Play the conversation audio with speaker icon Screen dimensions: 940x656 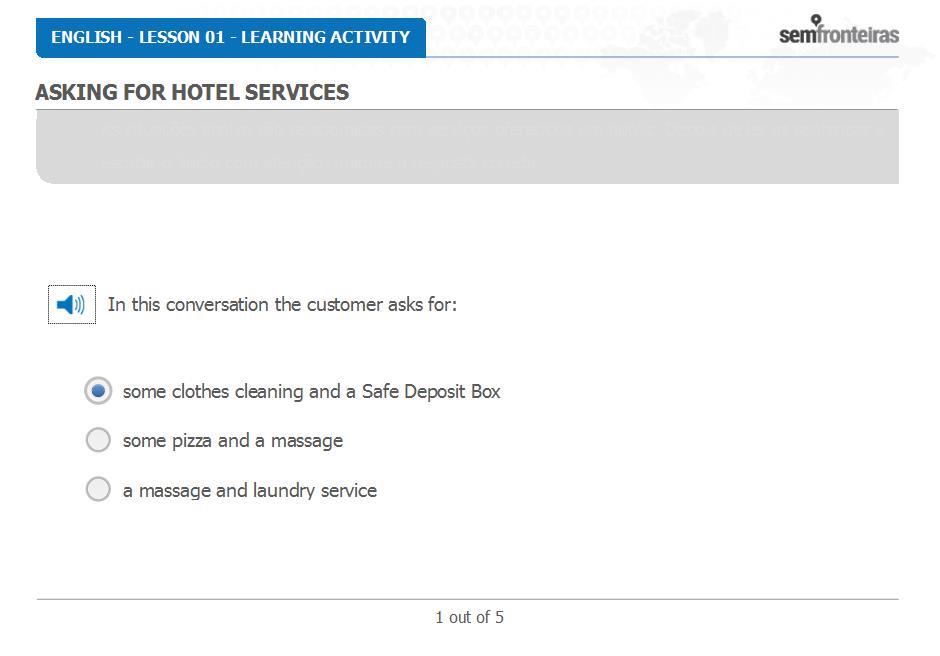click(71, 305)
